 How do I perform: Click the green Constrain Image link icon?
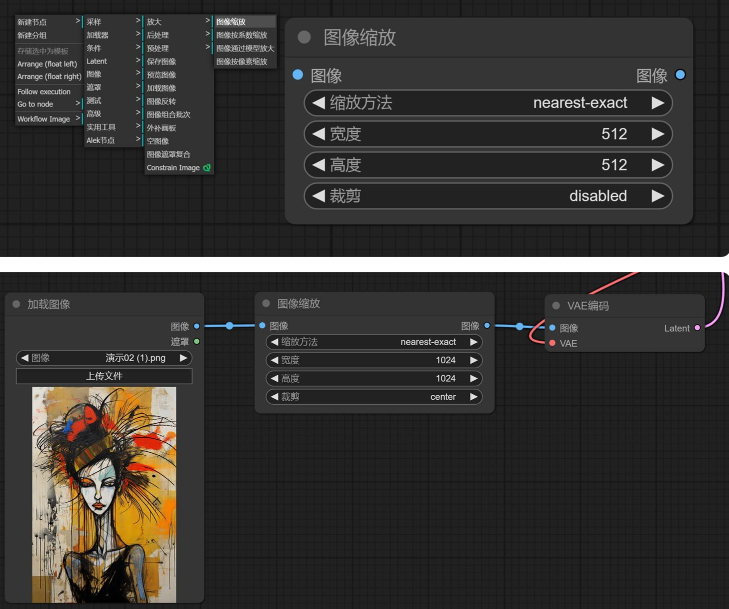pyautogui.click(x=206, y=167)
